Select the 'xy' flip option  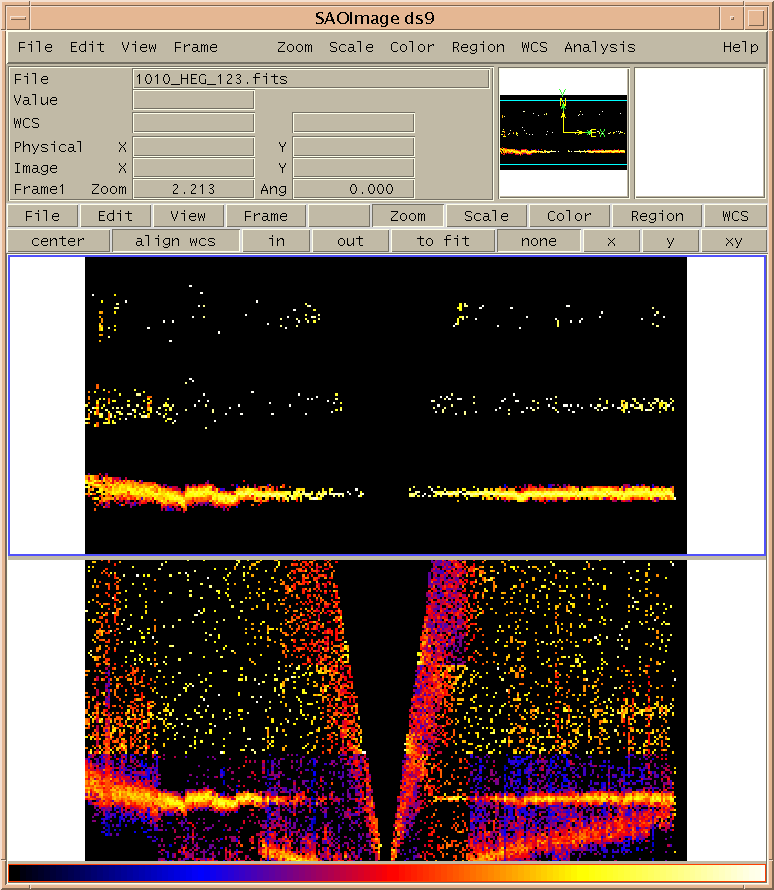(734, 241)
